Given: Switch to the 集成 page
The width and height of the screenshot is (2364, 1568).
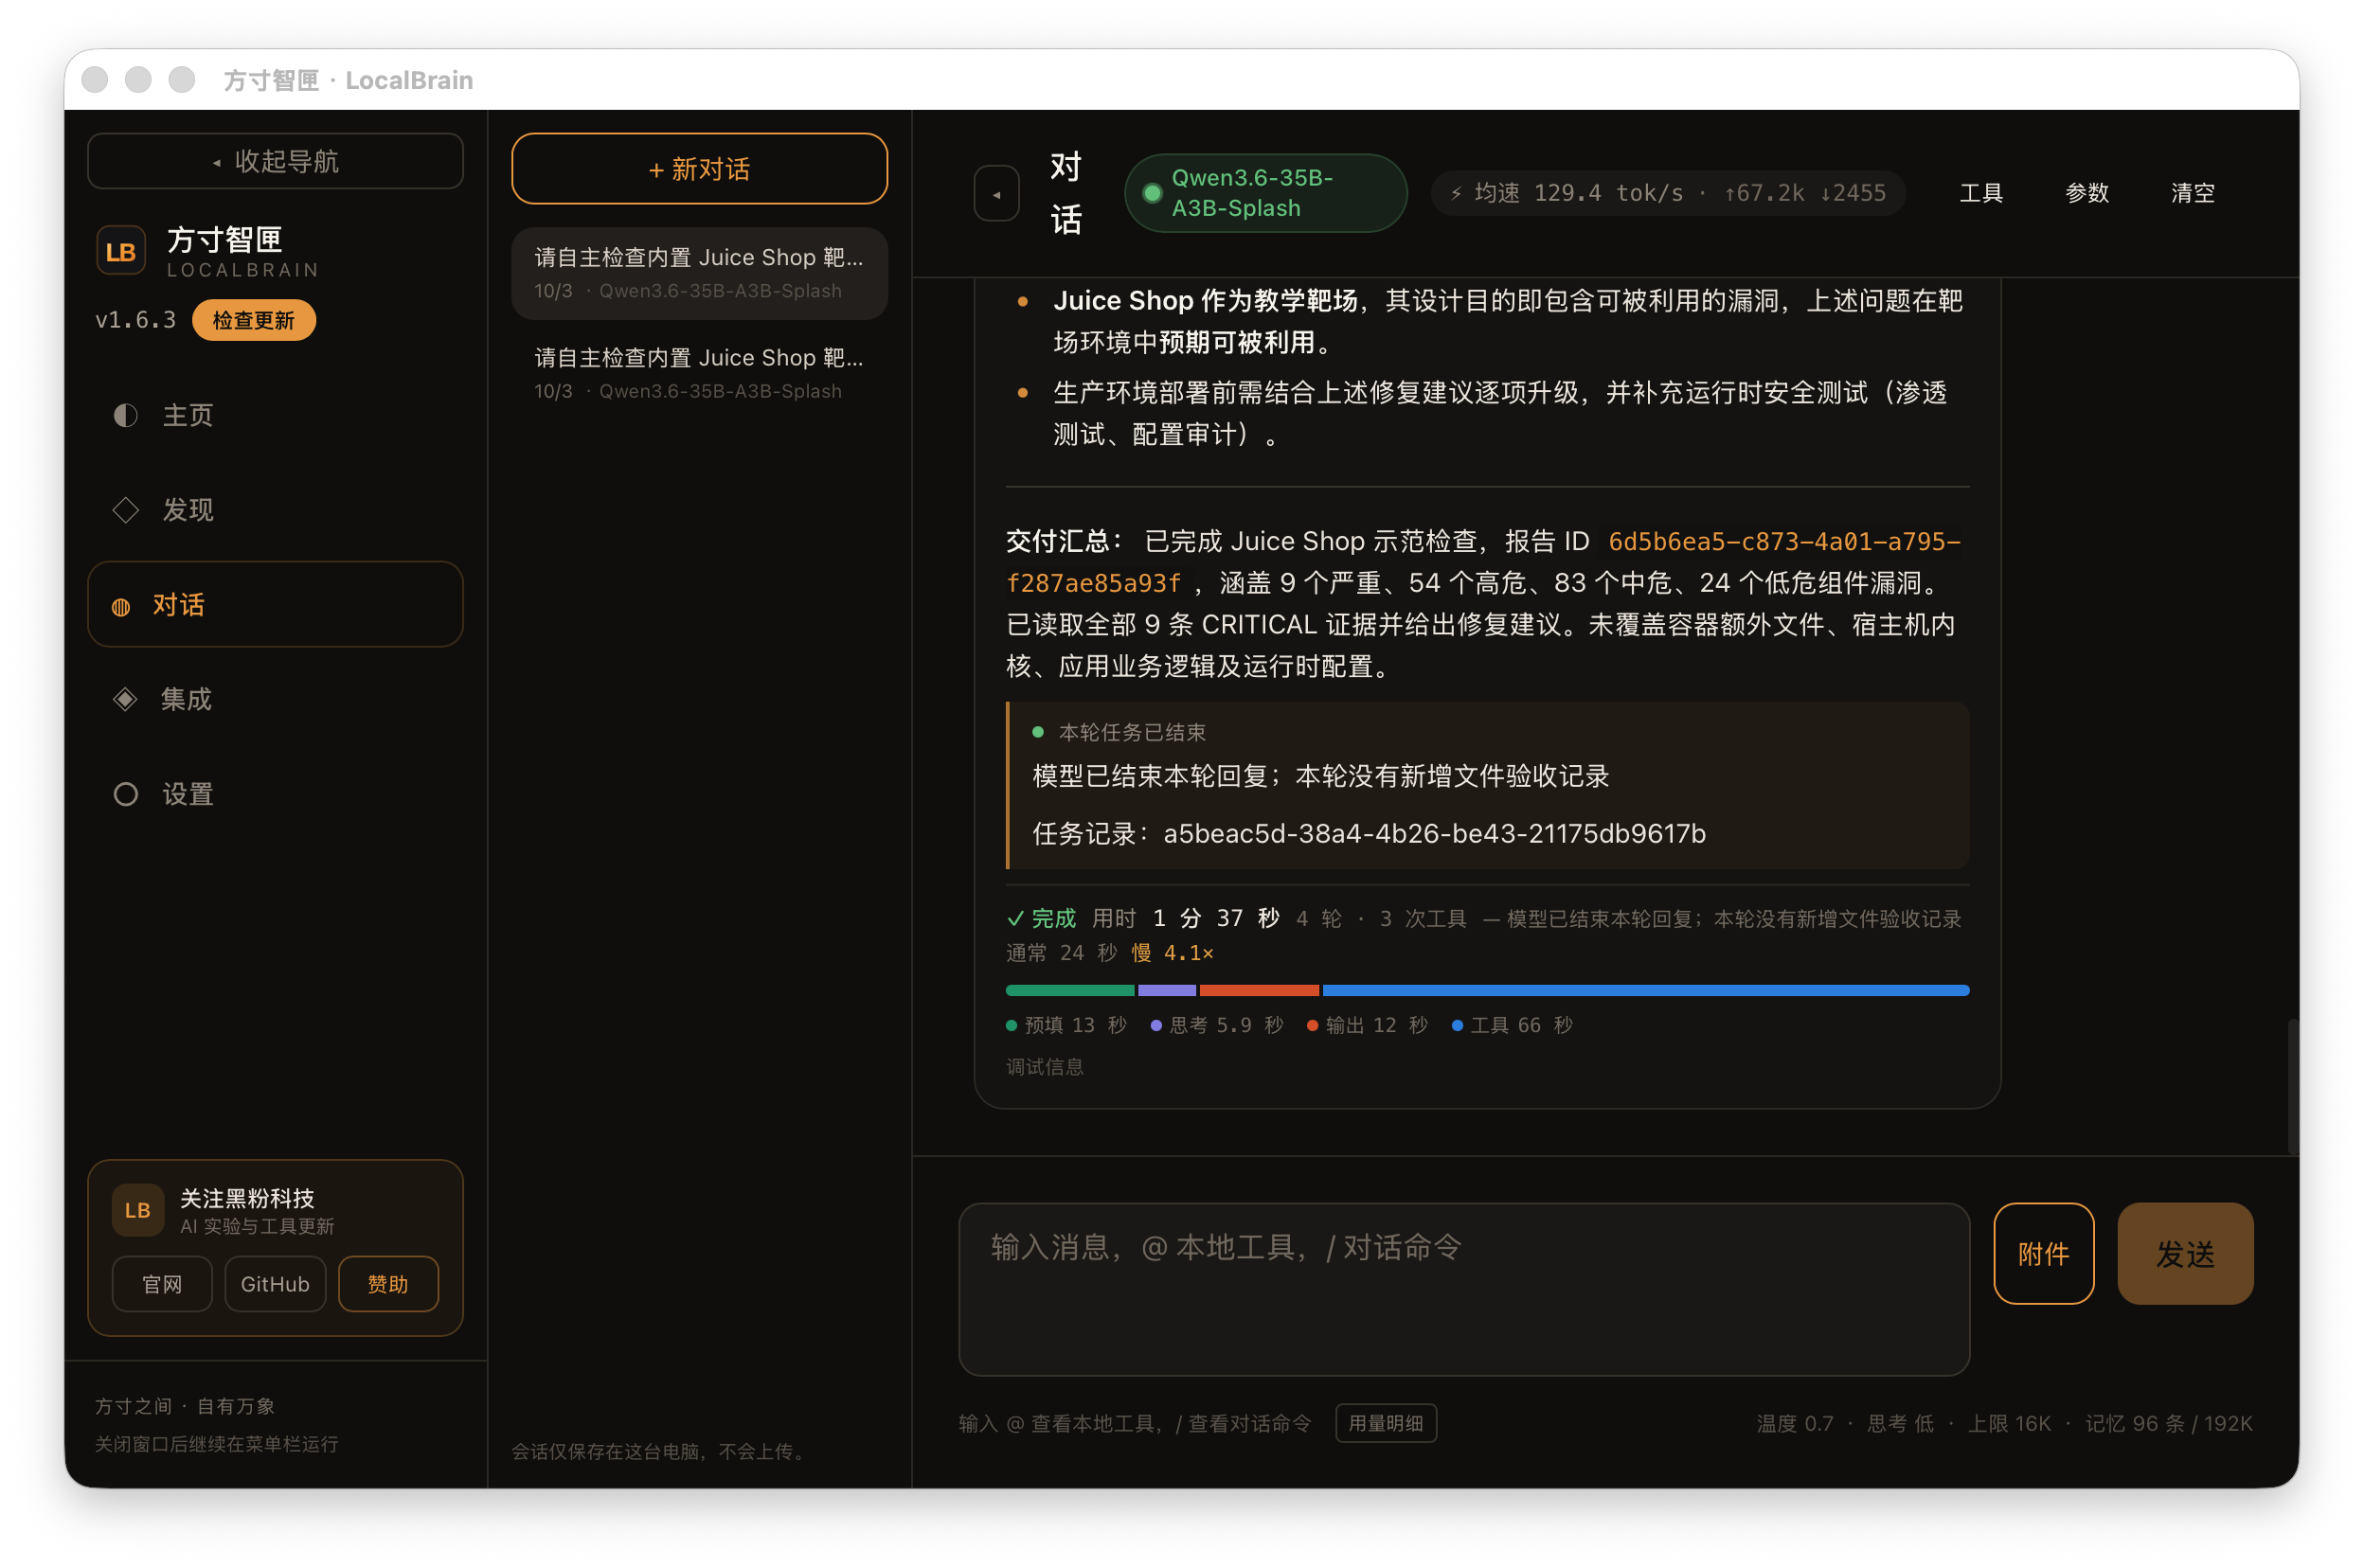Looking at the screenshot, I should [275, 699].
